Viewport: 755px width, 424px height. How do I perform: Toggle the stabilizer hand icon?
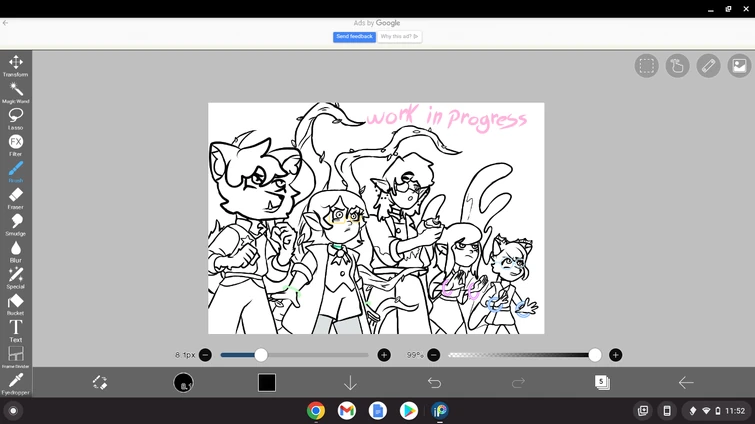click(x=677, y=65)
